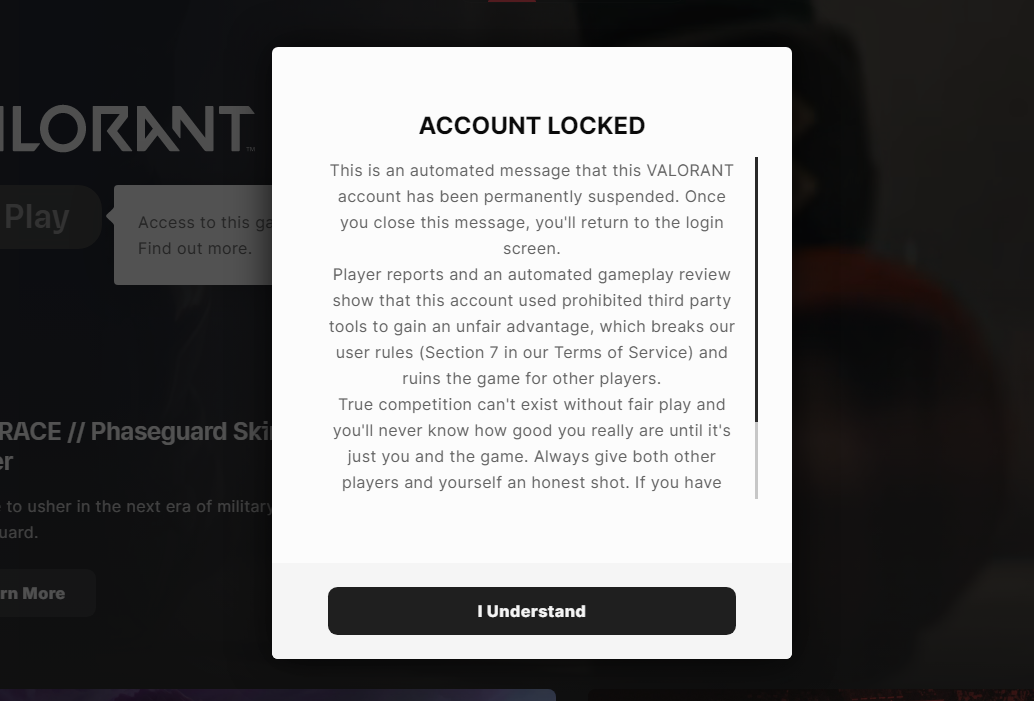The height and width of the screenshot is (701, 1034).
Task: Click the VALORANT logo
Action: coord(125,129)
